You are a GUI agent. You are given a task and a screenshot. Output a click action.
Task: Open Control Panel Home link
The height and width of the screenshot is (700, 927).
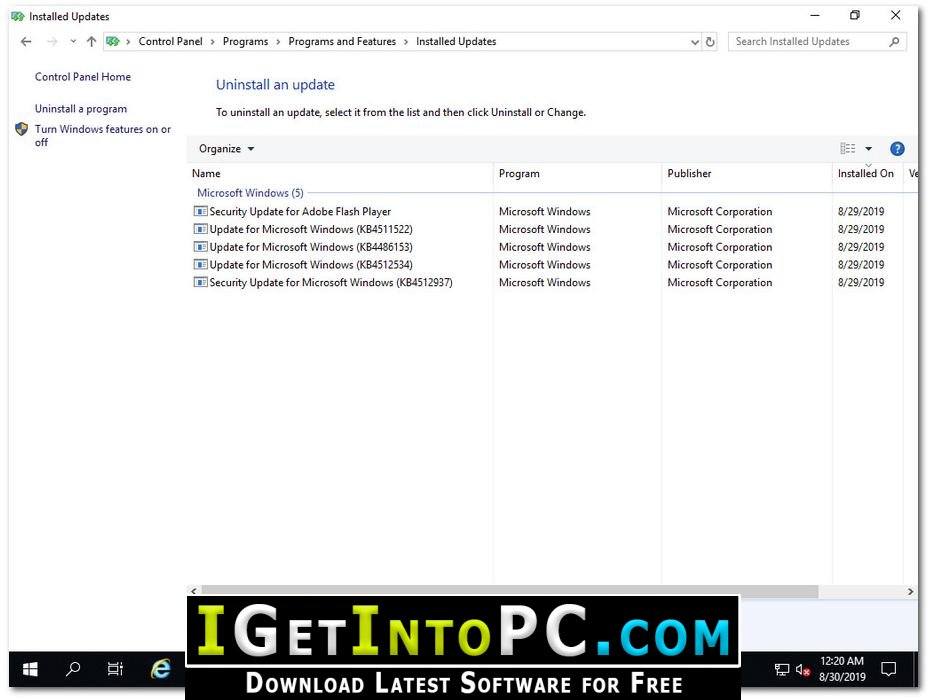coord(83,77)
